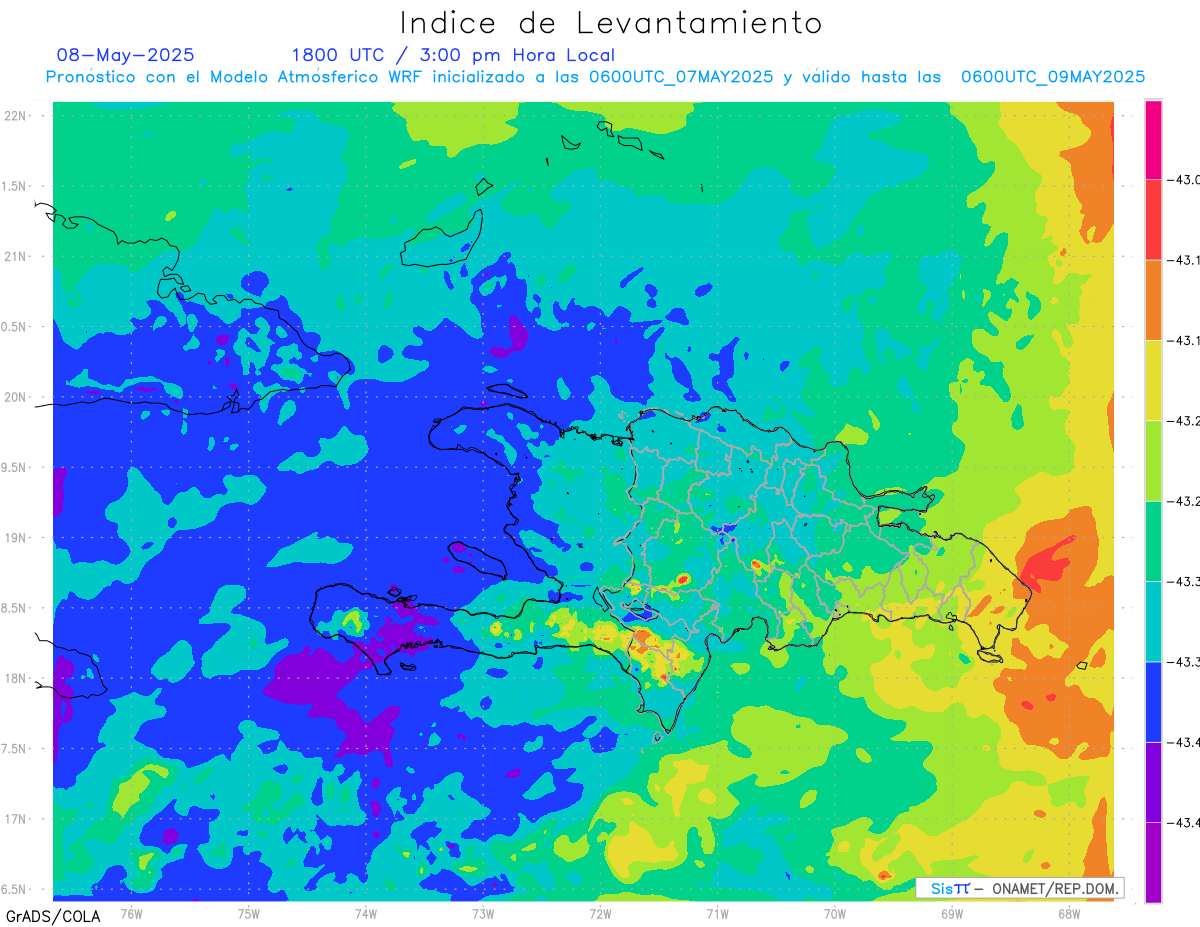Image resolution: width=1200 pixels, height=927 pixels.
Task: Click the '76W' longitude label
Action: tap(131, 913)
